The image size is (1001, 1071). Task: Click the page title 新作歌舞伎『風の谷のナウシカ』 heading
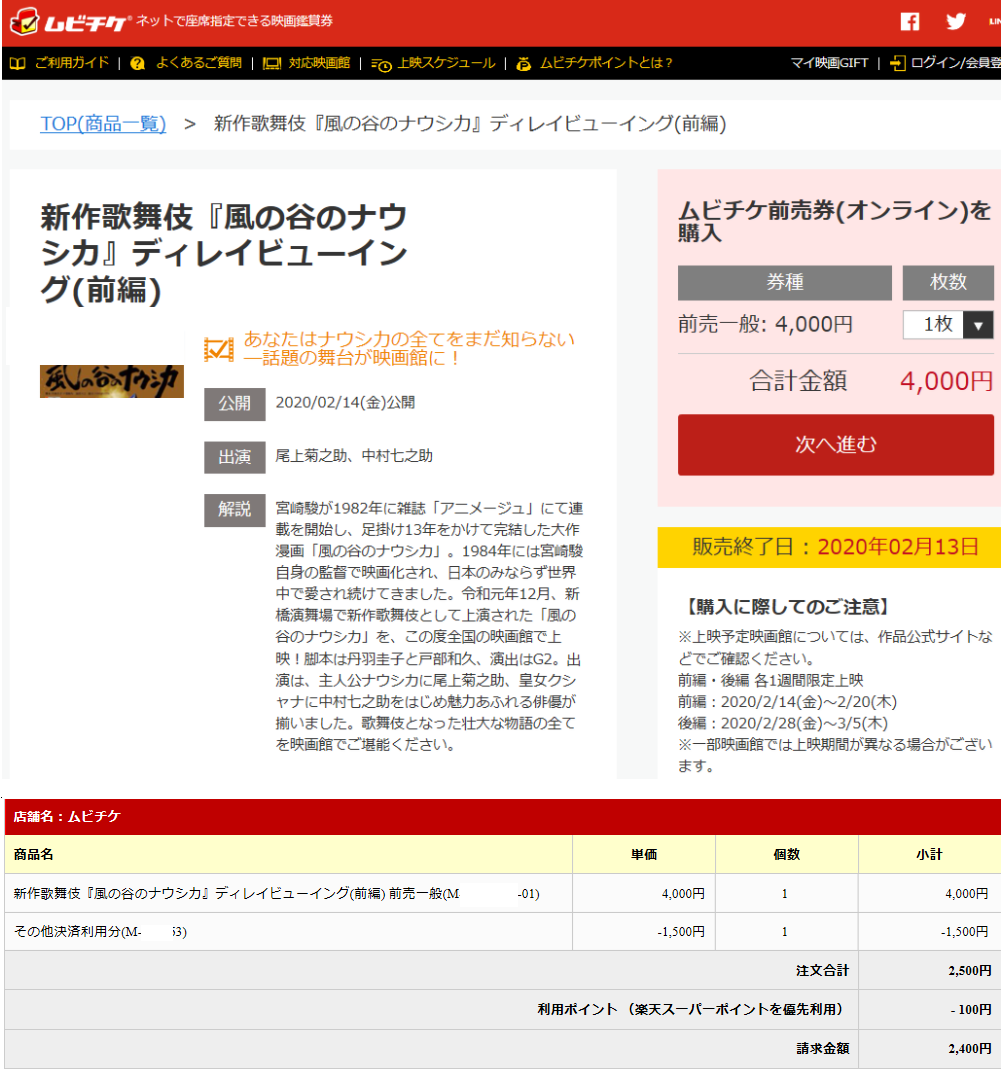tap(224, 253)
